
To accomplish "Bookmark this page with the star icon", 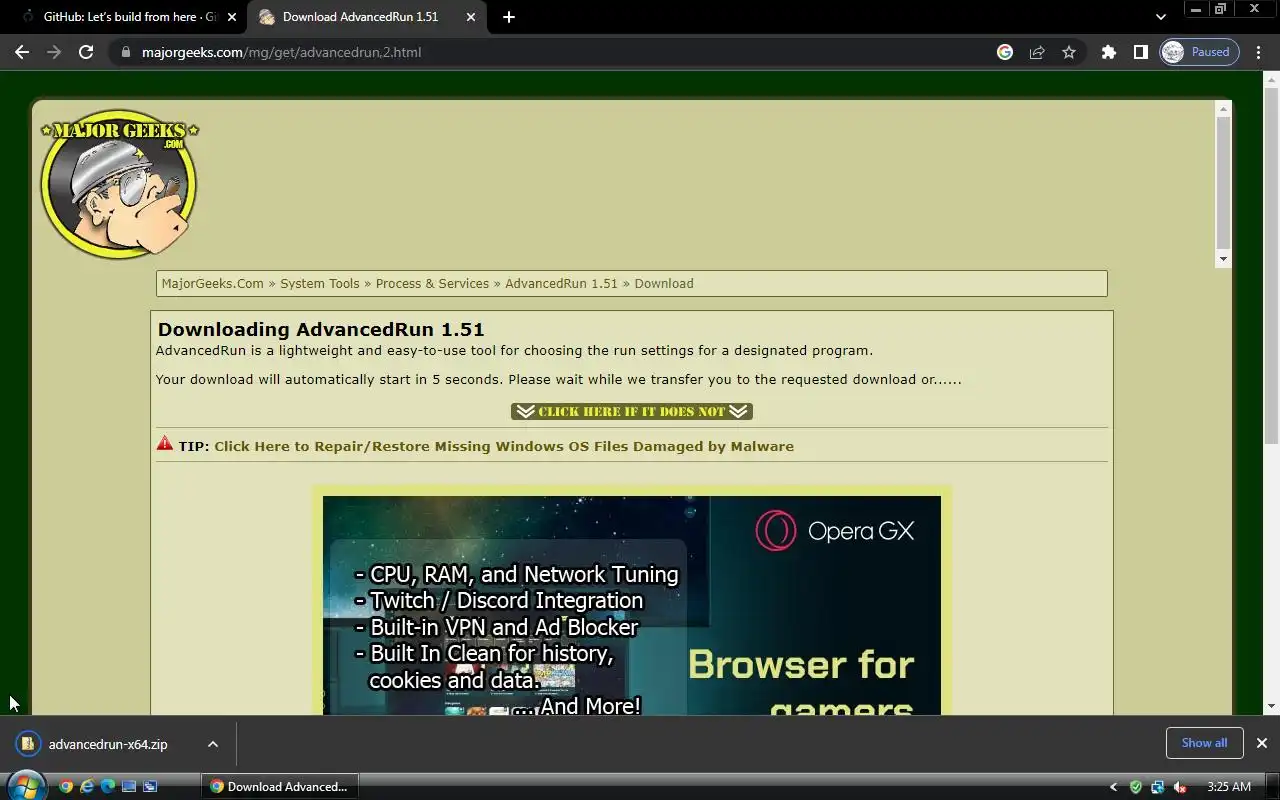I will 1069,52.
